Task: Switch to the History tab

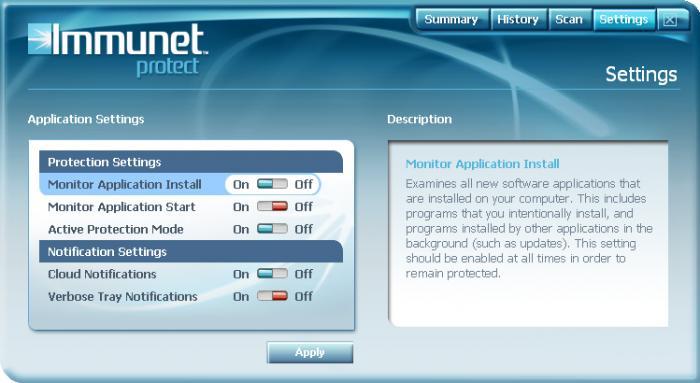Action: (x=518, y=20)
